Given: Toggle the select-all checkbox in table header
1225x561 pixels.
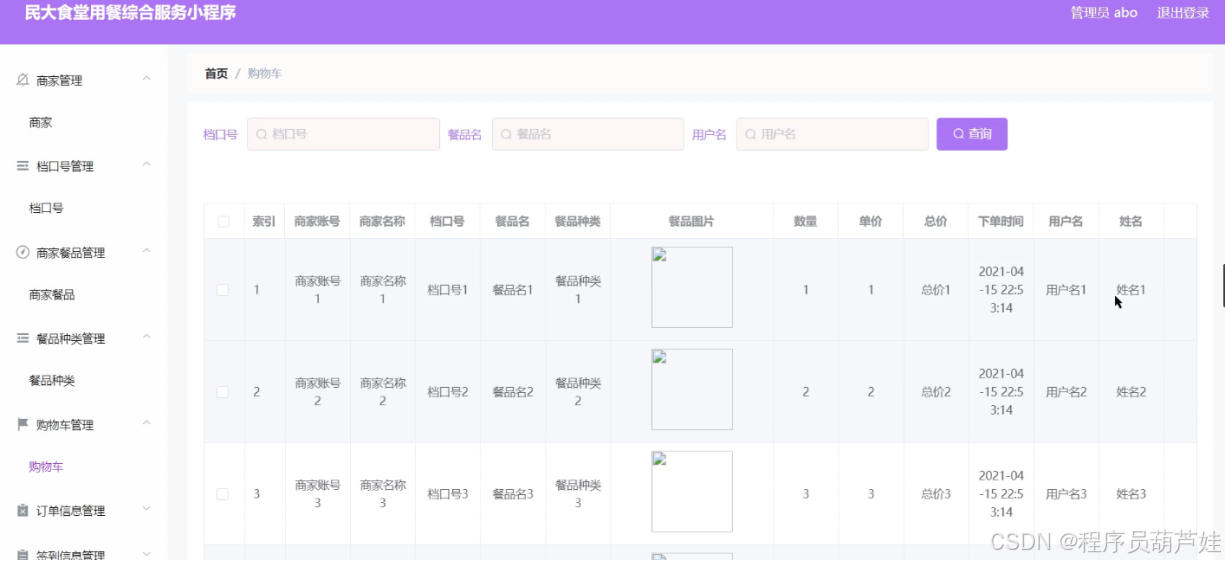Looking at the screenshot, I should click(x=223, y=222).
